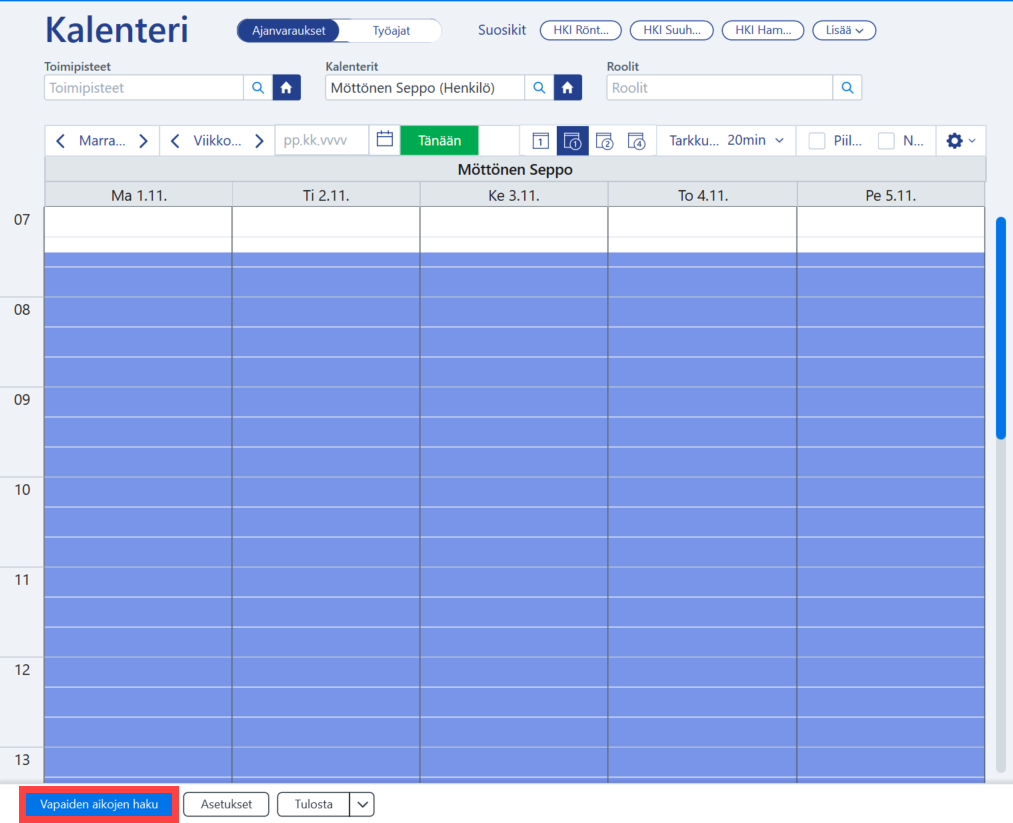Open the gear settings menu
This screenshot has width=1013, height=823.
point(961,140)
